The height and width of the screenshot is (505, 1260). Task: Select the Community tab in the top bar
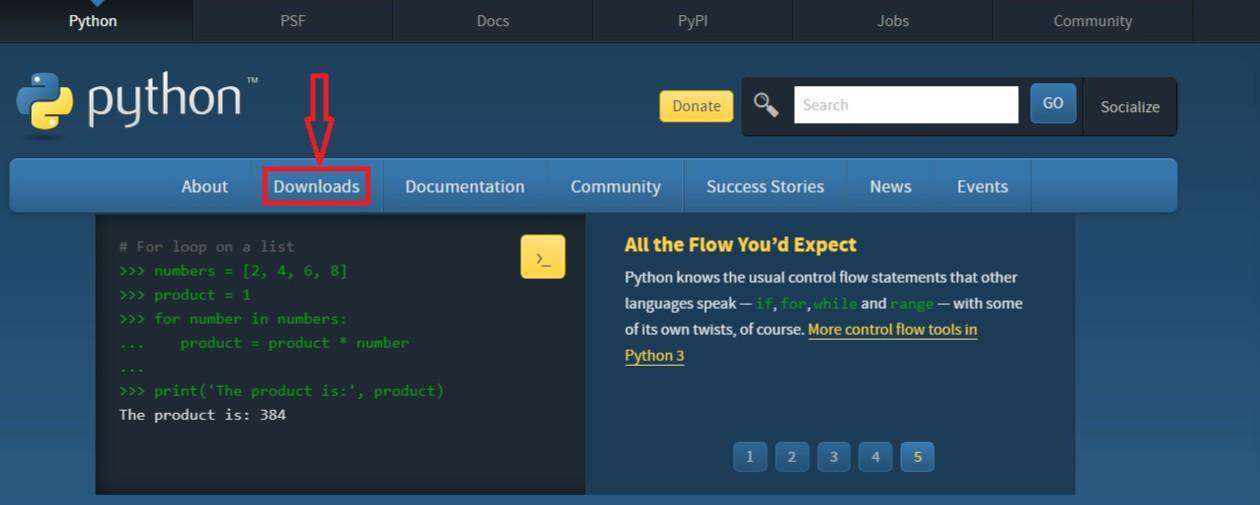[x=1093, y=21]
